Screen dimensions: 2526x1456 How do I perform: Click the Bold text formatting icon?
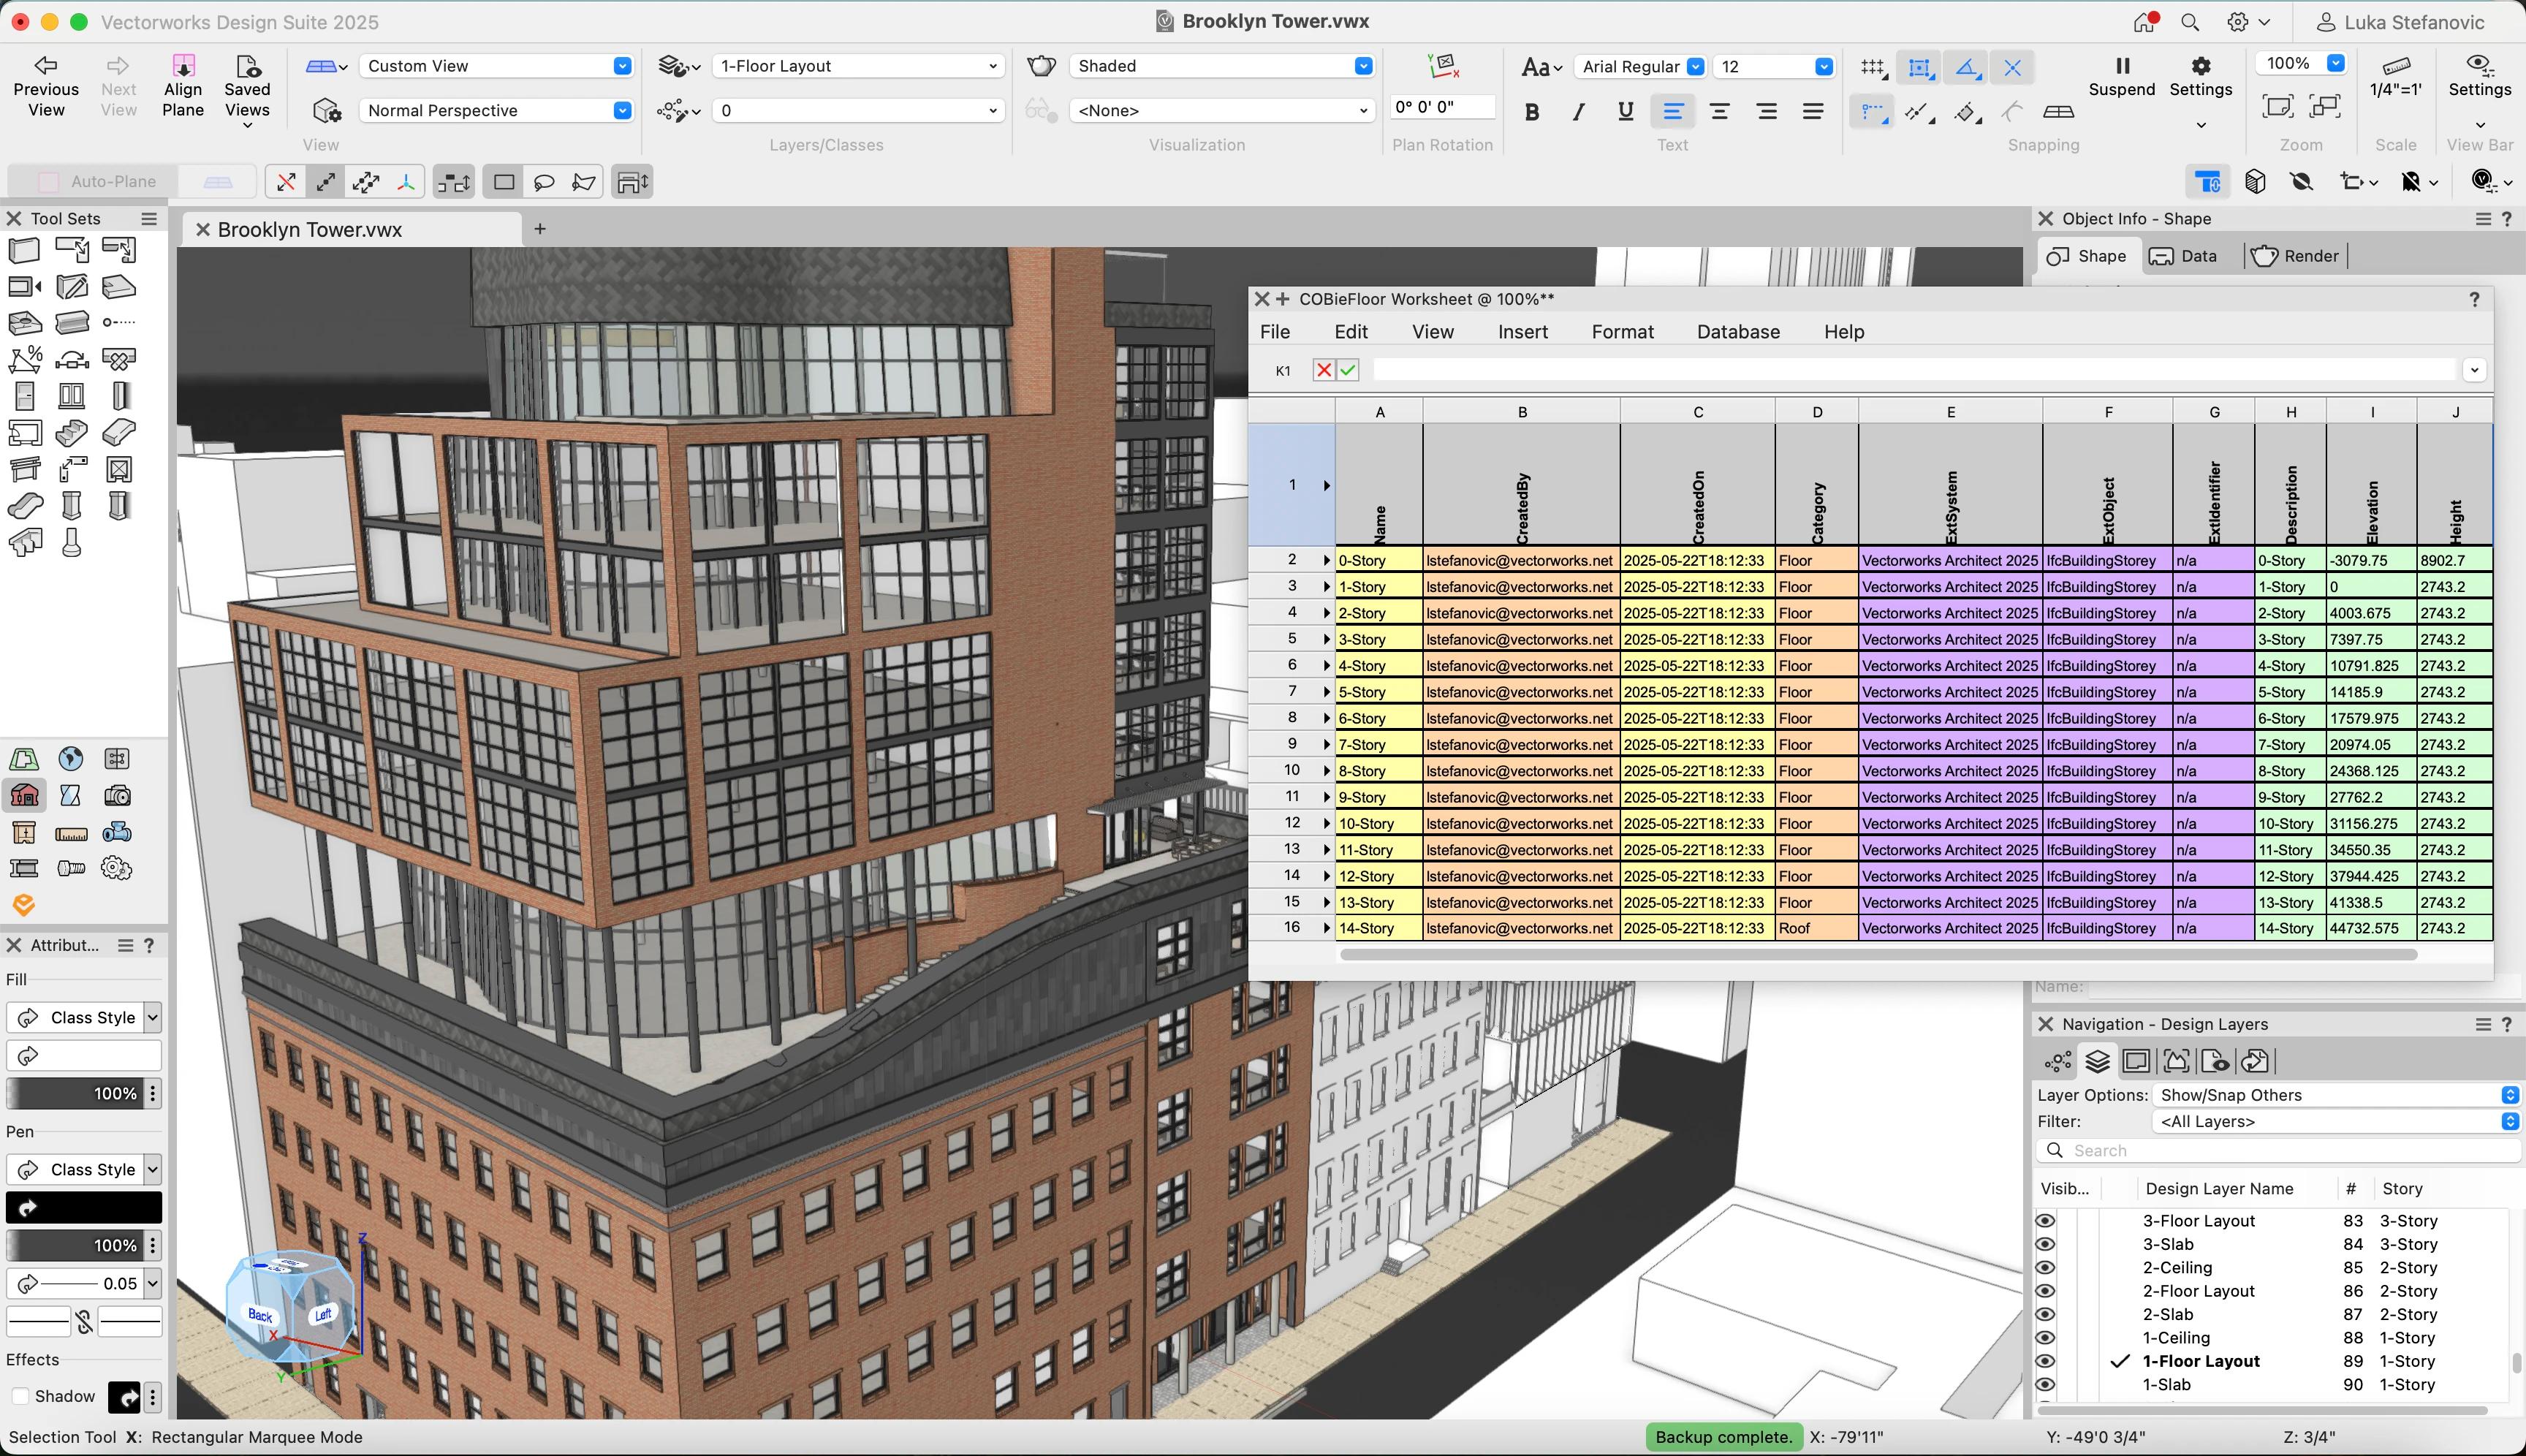tap(1531, 111)
